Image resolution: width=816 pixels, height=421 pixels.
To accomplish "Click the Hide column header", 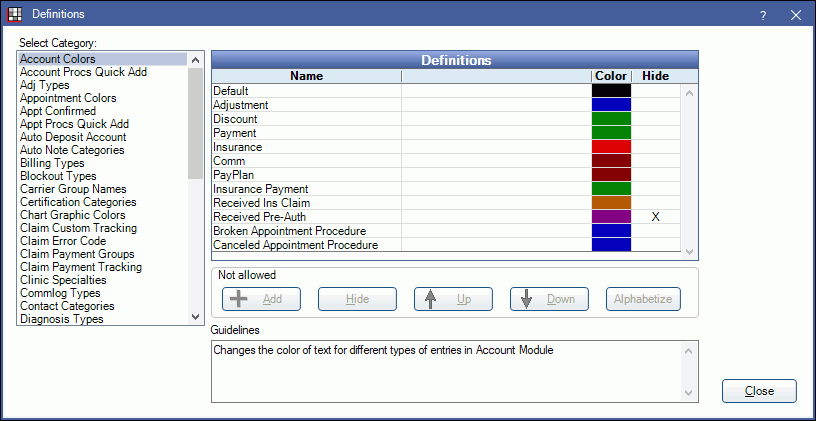I will [x=656, y=76].
